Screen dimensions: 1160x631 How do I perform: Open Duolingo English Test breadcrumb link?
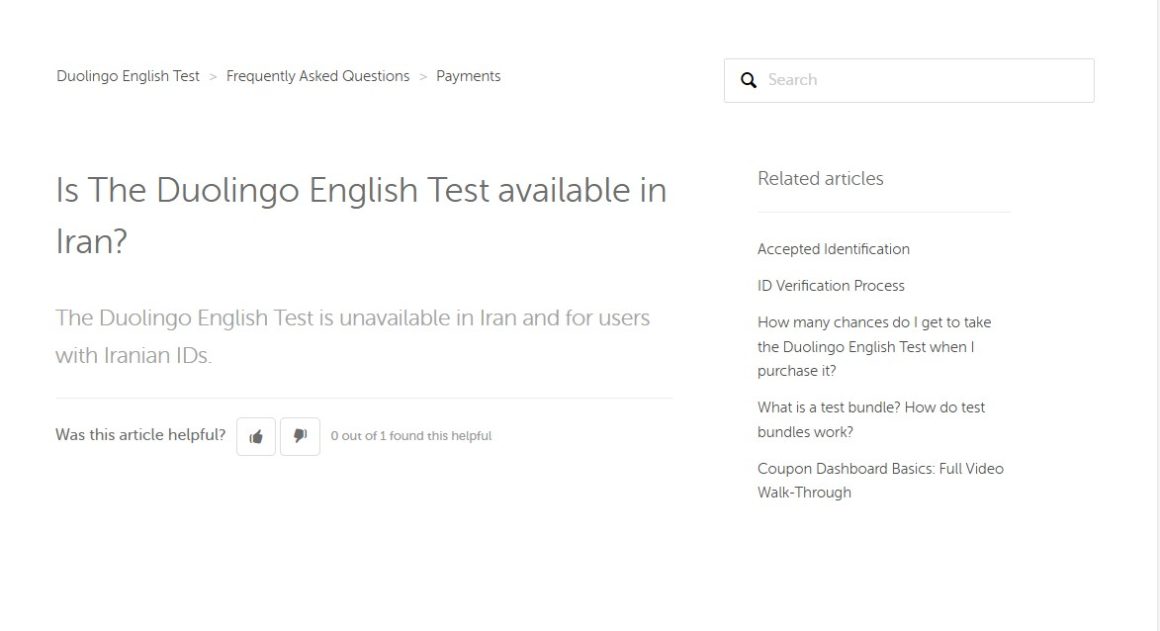tap(128, 76)
